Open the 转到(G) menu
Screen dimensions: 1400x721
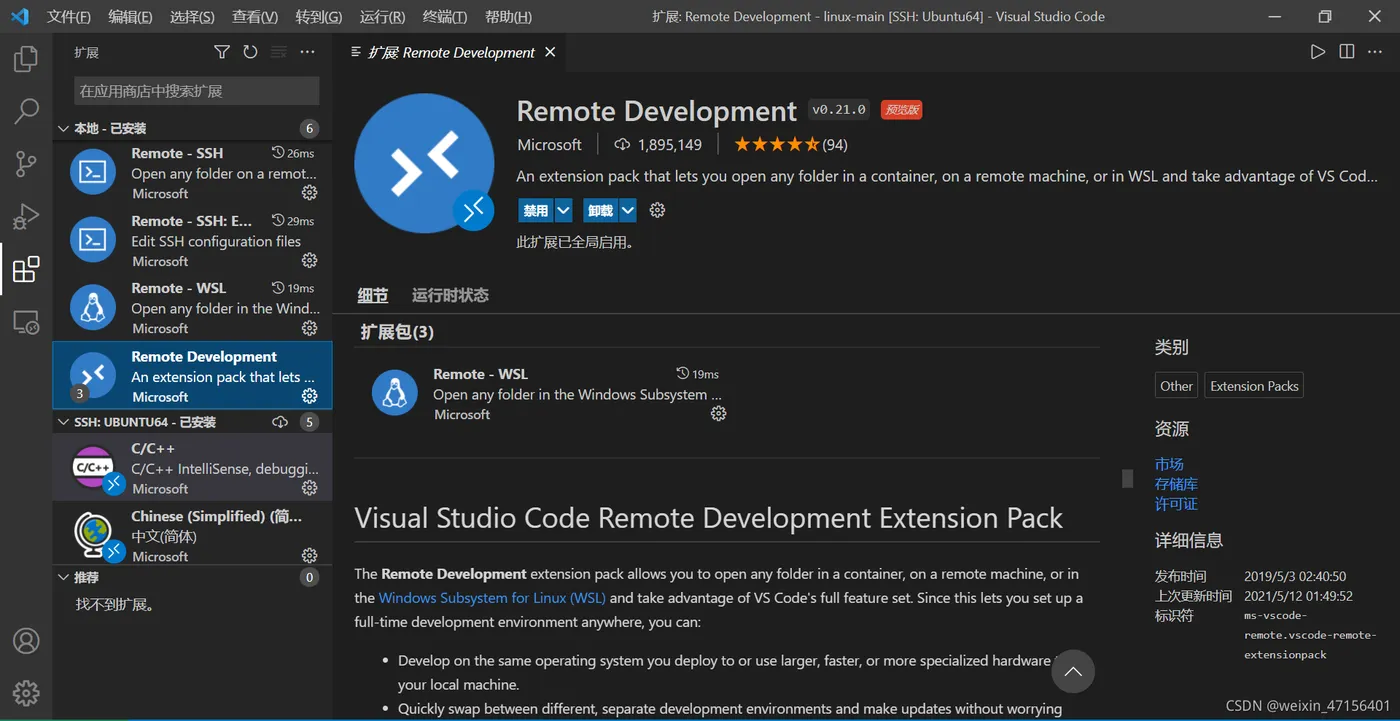point(319,17)
